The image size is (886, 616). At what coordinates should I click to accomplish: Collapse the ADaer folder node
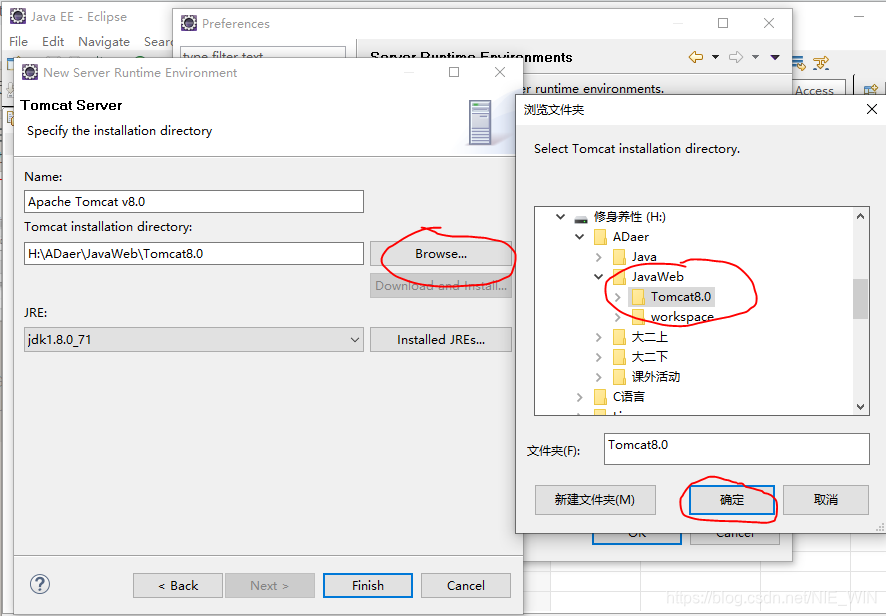click(x=580, y=236)
